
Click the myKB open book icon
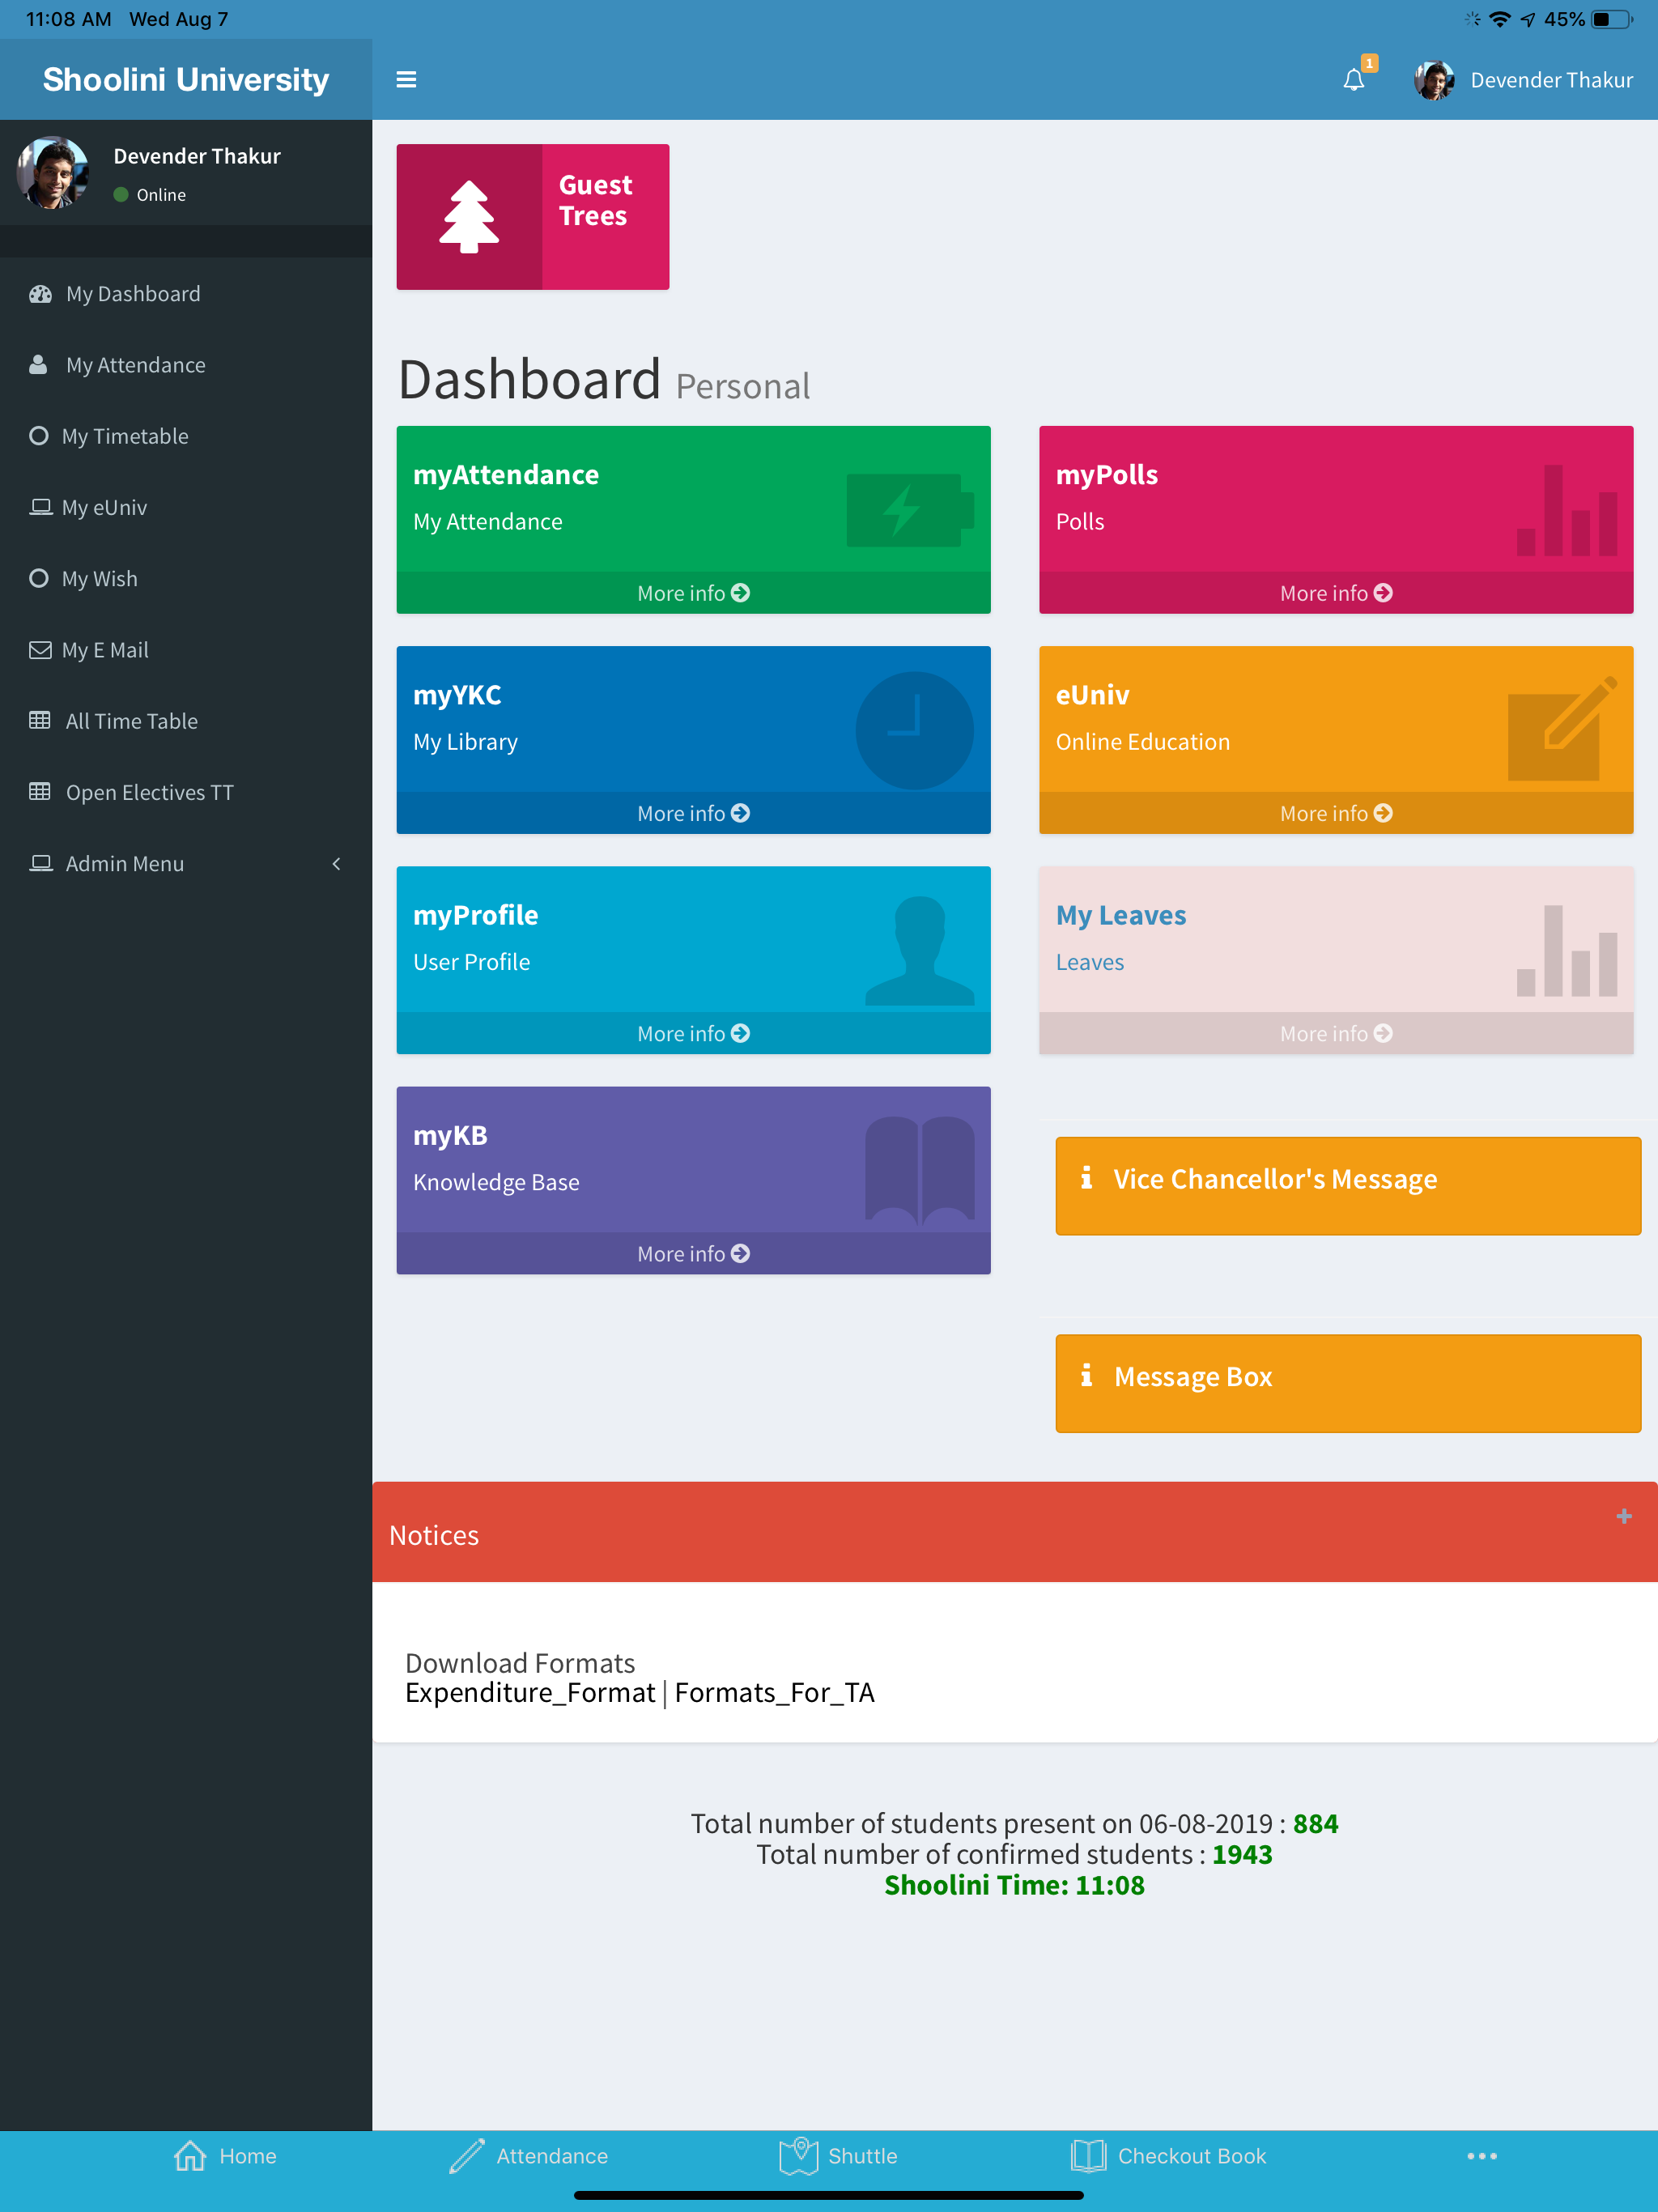point(920,1172)
